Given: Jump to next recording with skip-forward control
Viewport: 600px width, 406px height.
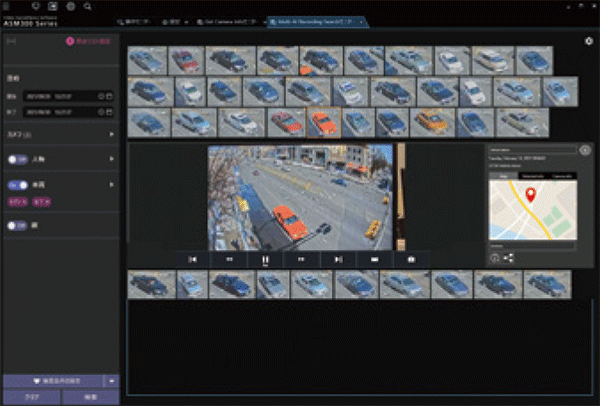Looking at the screenshot, I should (x=338, y=259).
